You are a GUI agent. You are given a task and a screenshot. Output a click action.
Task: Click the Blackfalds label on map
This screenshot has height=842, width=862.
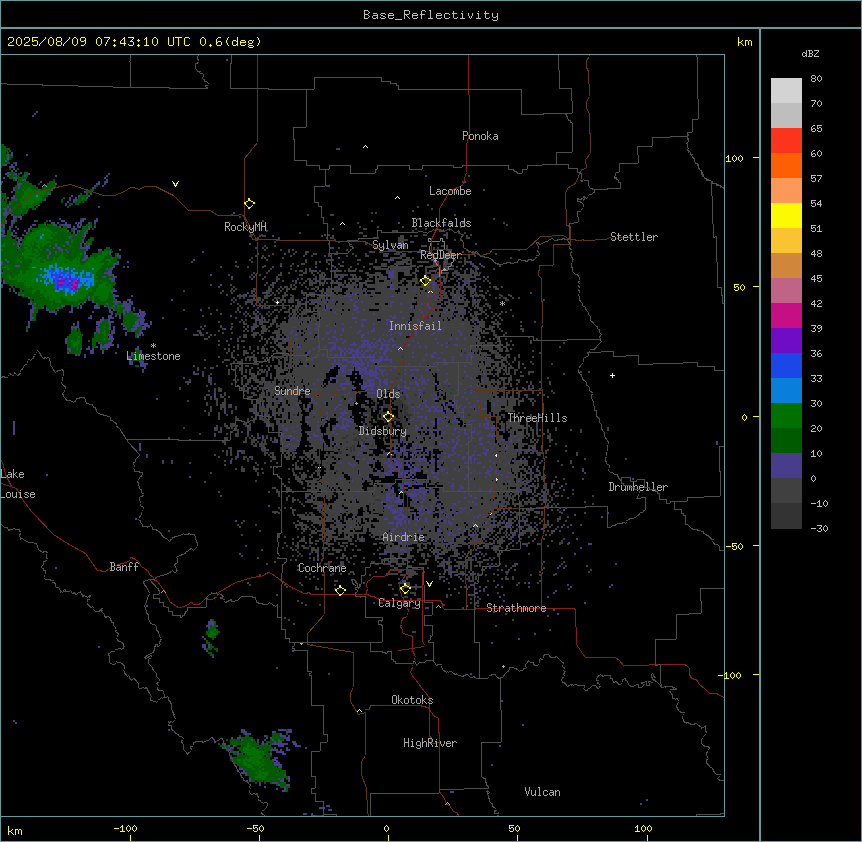[441, 223]
